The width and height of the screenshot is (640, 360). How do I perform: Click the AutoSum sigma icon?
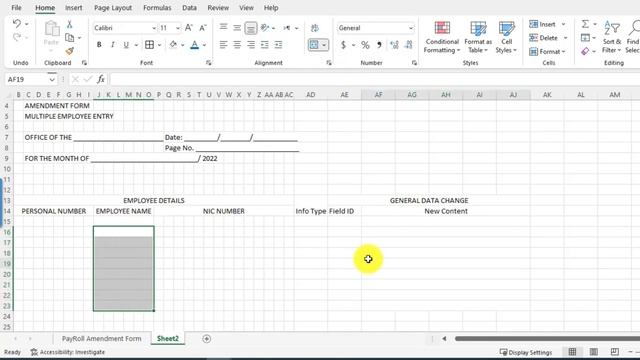[585, 24]
